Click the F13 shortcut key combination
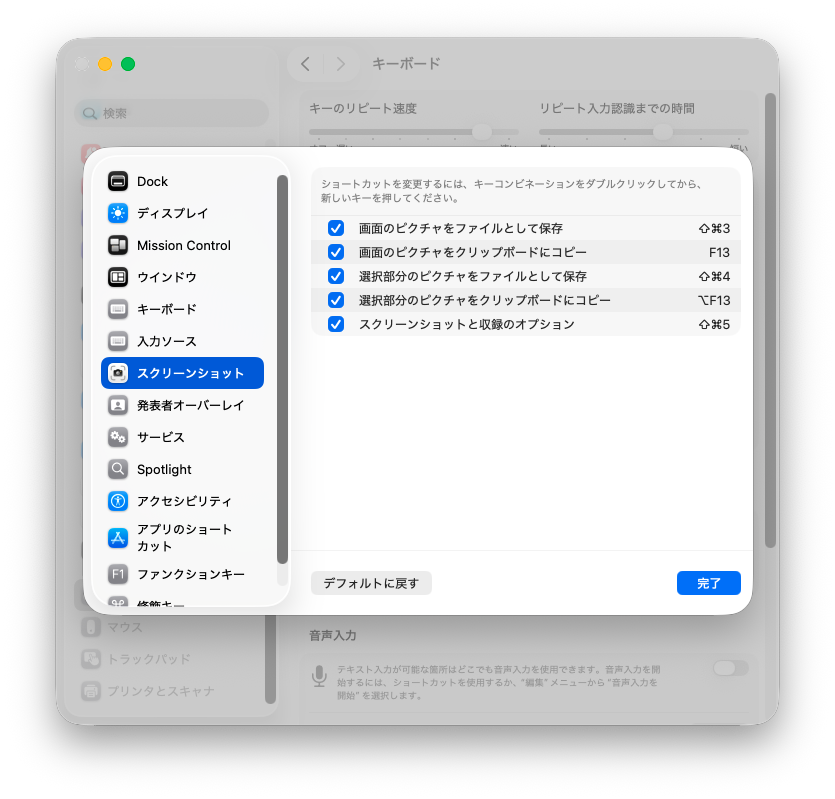This screenshot has width=835, height=799. pyautogui.click(x=719, y=252)
